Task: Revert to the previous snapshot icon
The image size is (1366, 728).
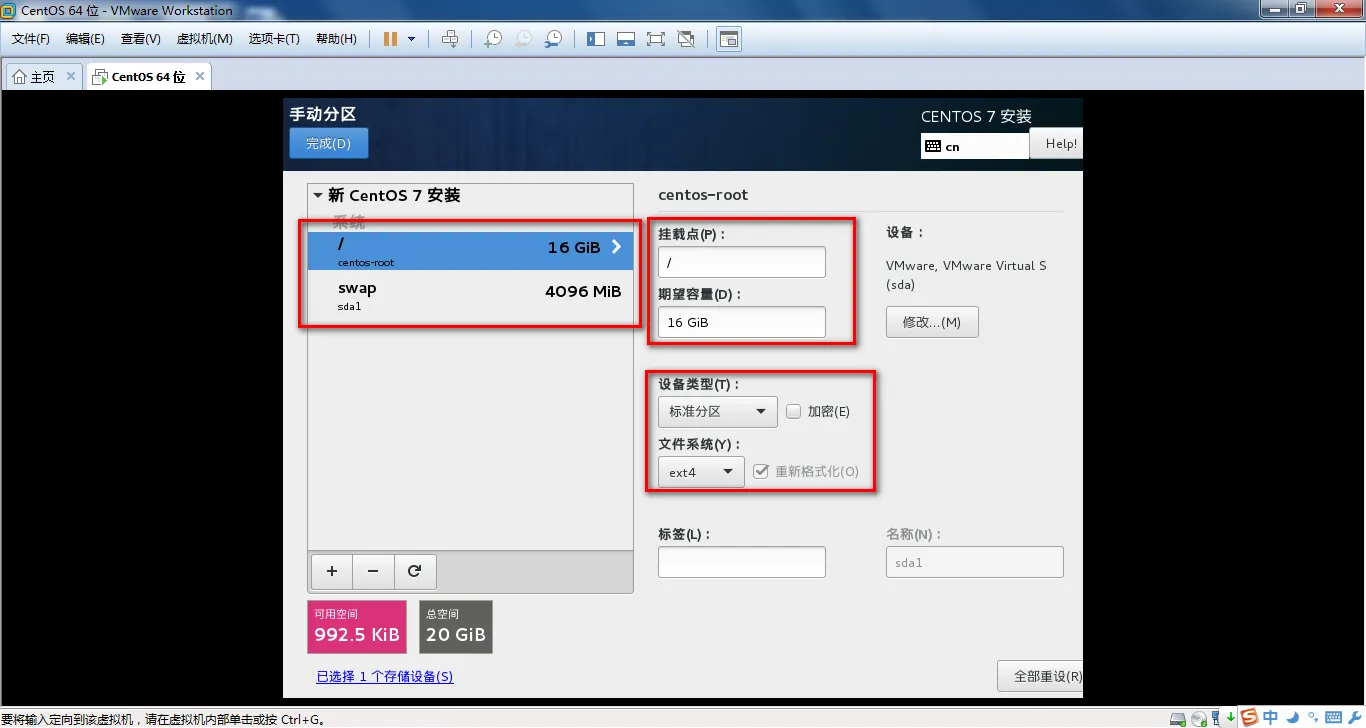Action: (x=523, y=39)
